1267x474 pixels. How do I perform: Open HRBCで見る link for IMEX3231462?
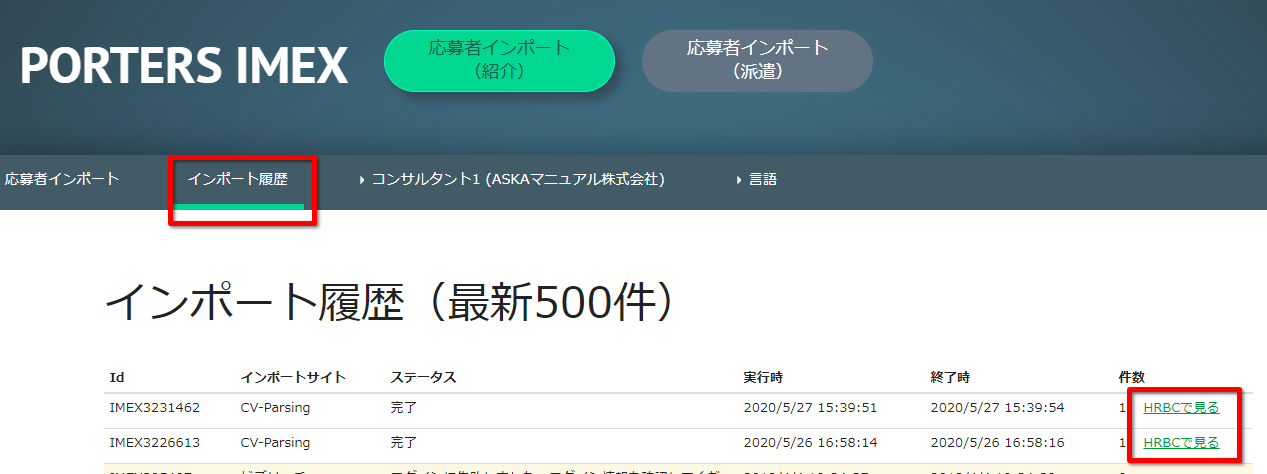1181,407
